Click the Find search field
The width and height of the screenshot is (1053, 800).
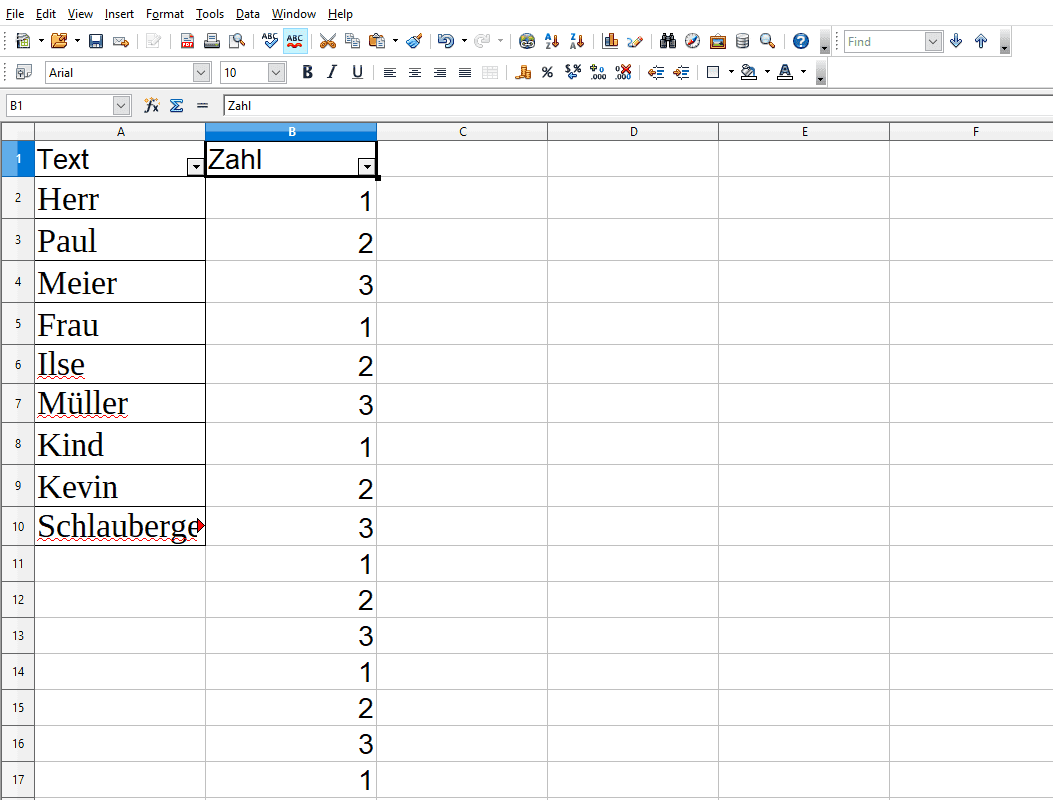pyautogui.click(x=884, y=41)
